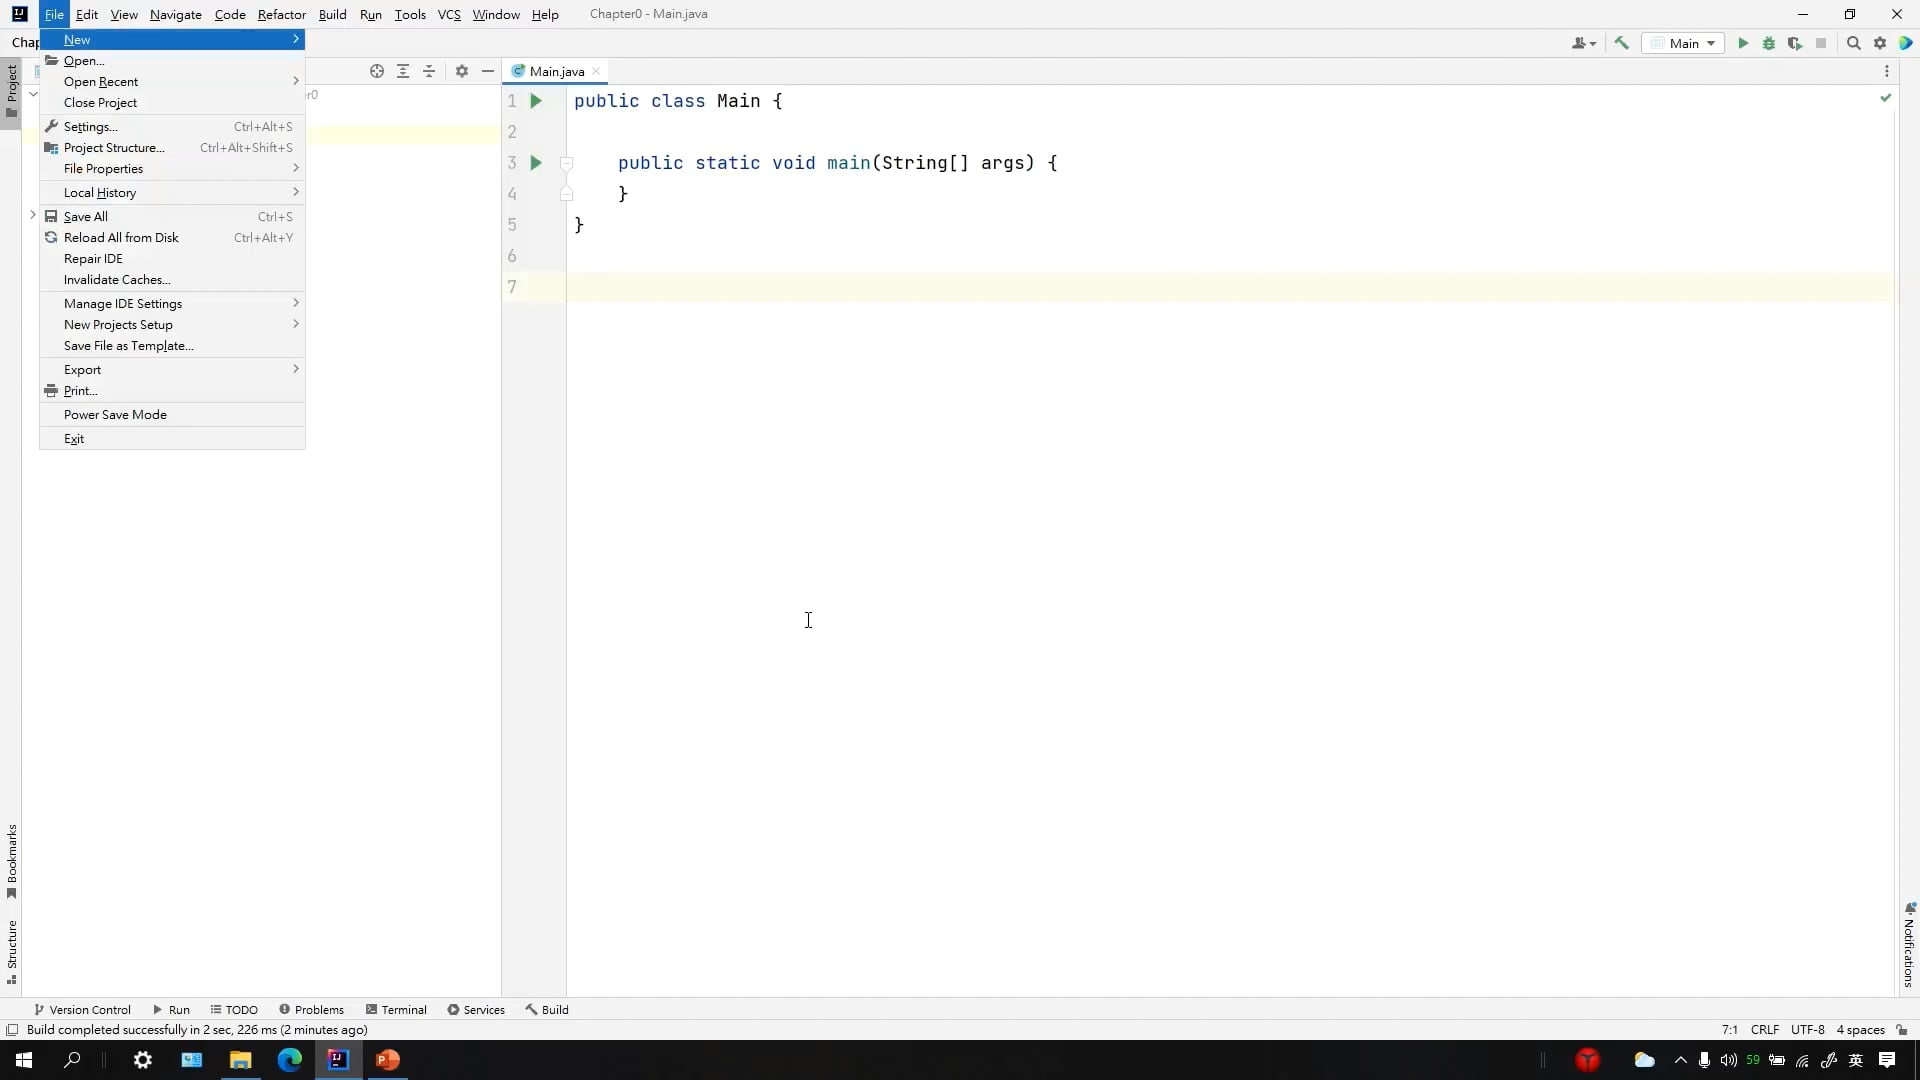Expand the Open Recent submenu
1920x1080 pixels.
coord(101,82)
